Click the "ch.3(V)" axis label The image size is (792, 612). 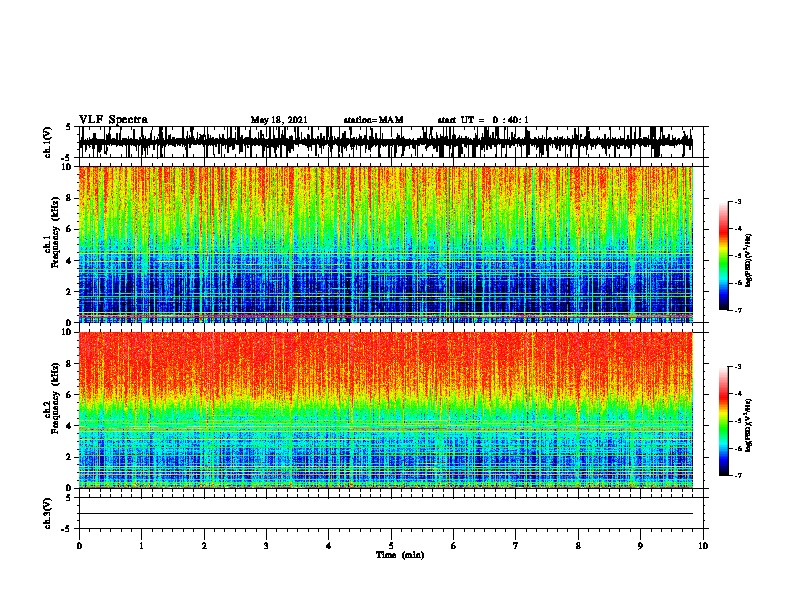pos(48,513)
